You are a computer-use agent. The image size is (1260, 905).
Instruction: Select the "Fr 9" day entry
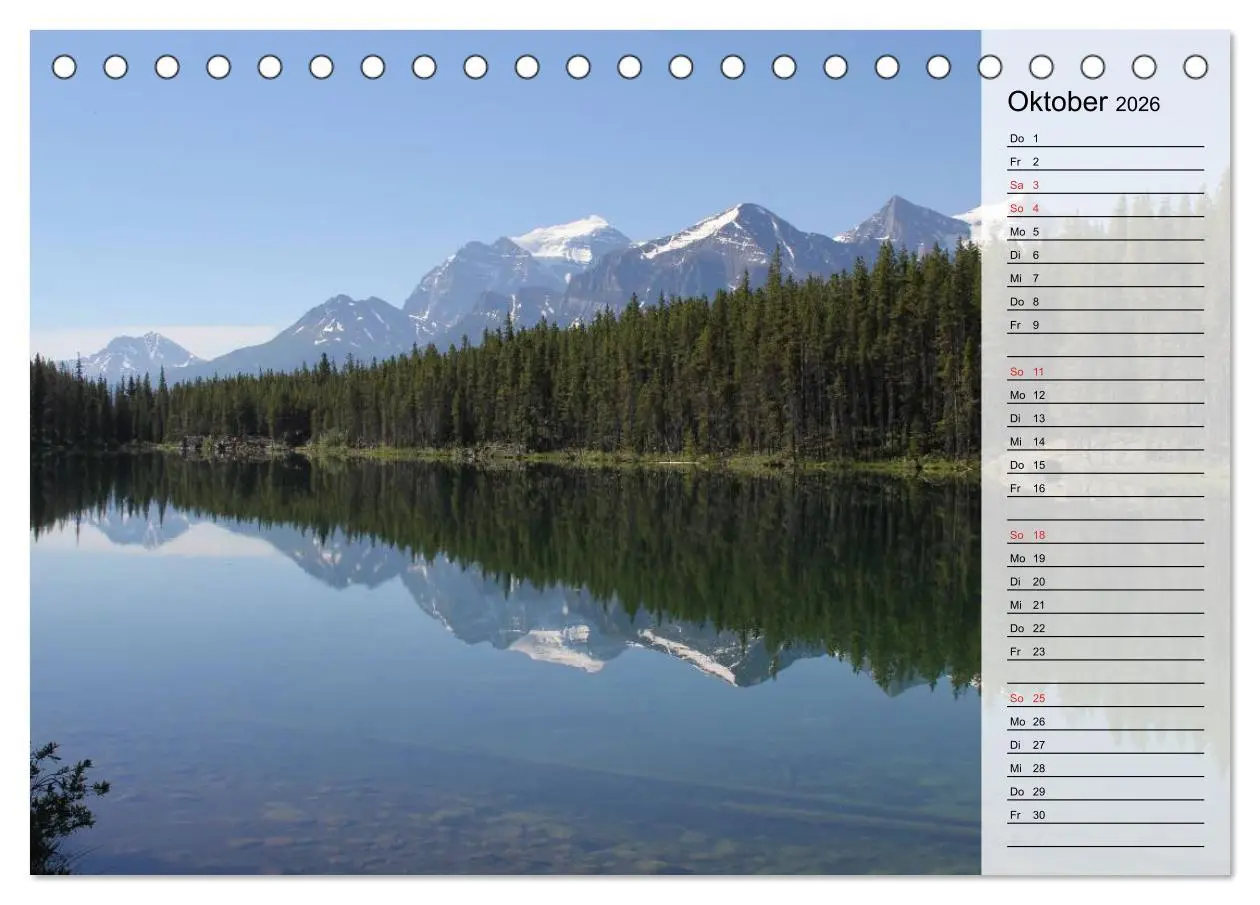(1105, 325)
